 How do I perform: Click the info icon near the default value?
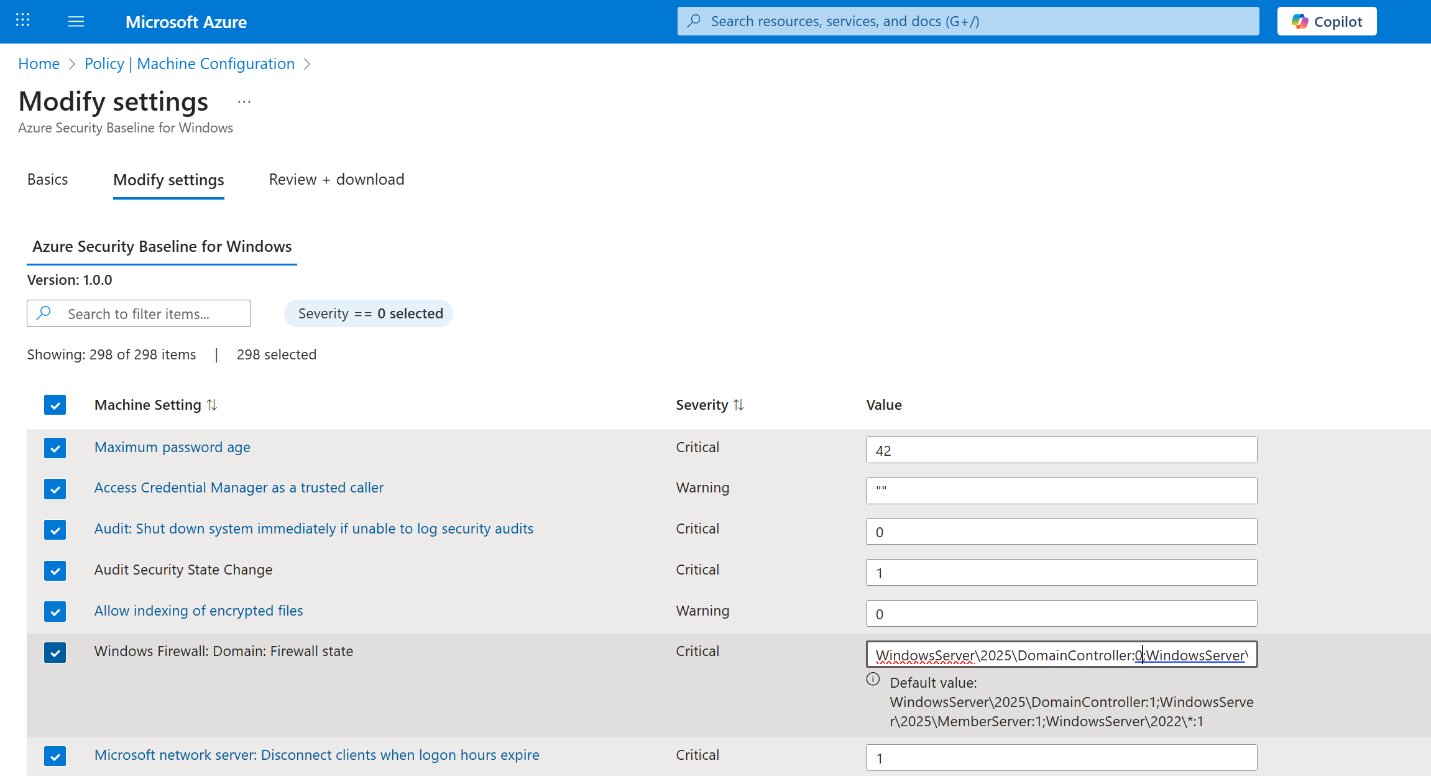click(872, 679)
